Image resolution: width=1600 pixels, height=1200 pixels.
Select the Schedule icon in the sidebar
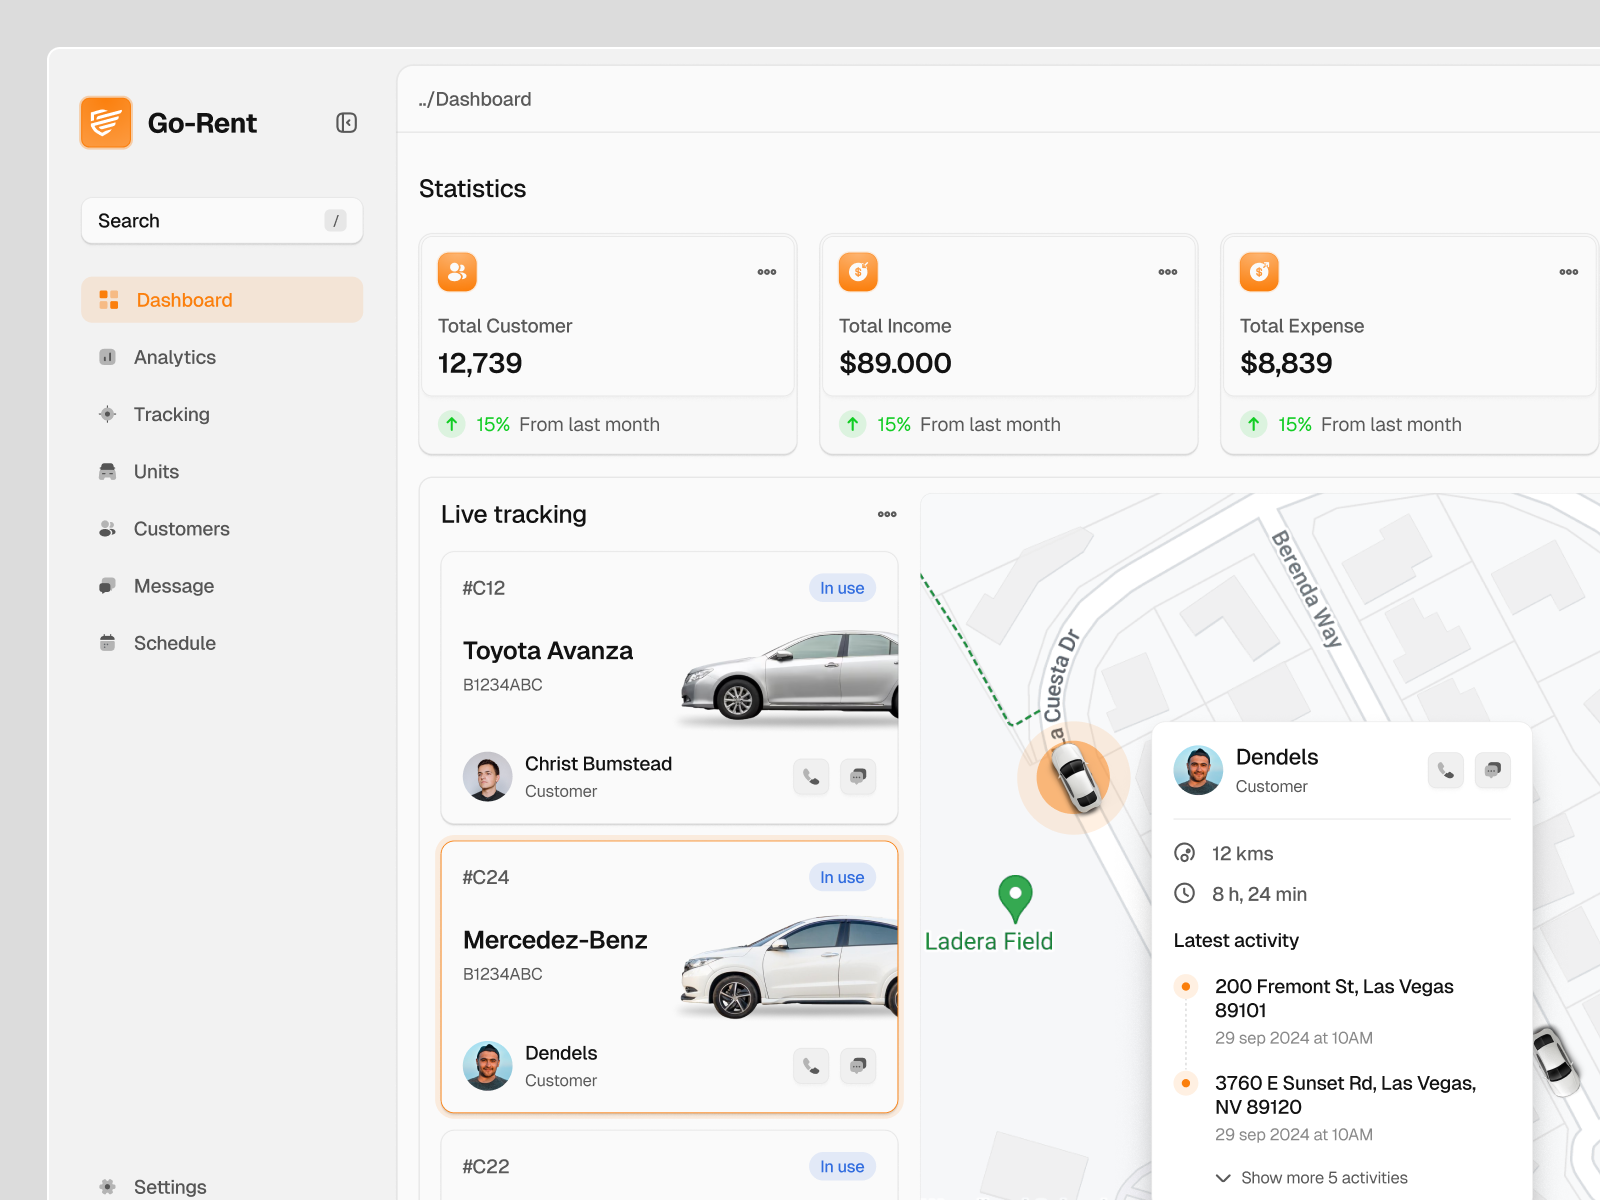107,643
